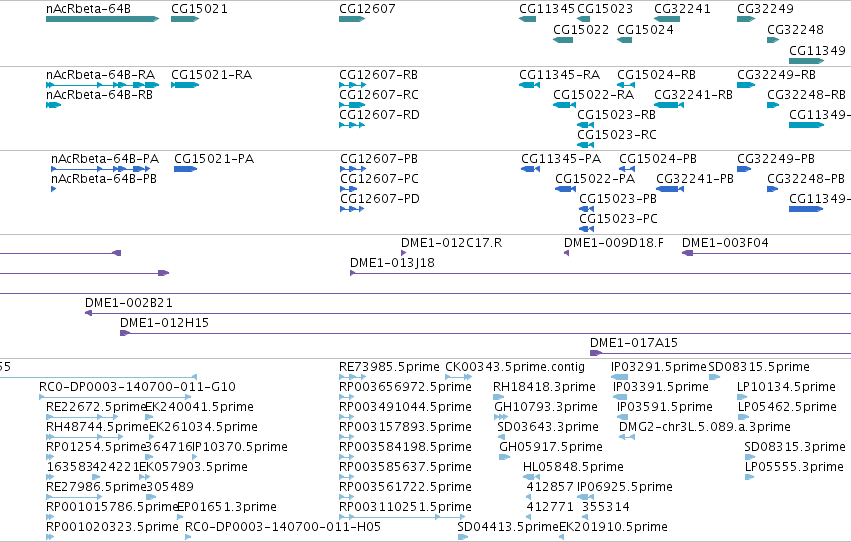The image size is (851, 542).
Task: Click EST RH18418.3prime
Action: coord(544,387)
